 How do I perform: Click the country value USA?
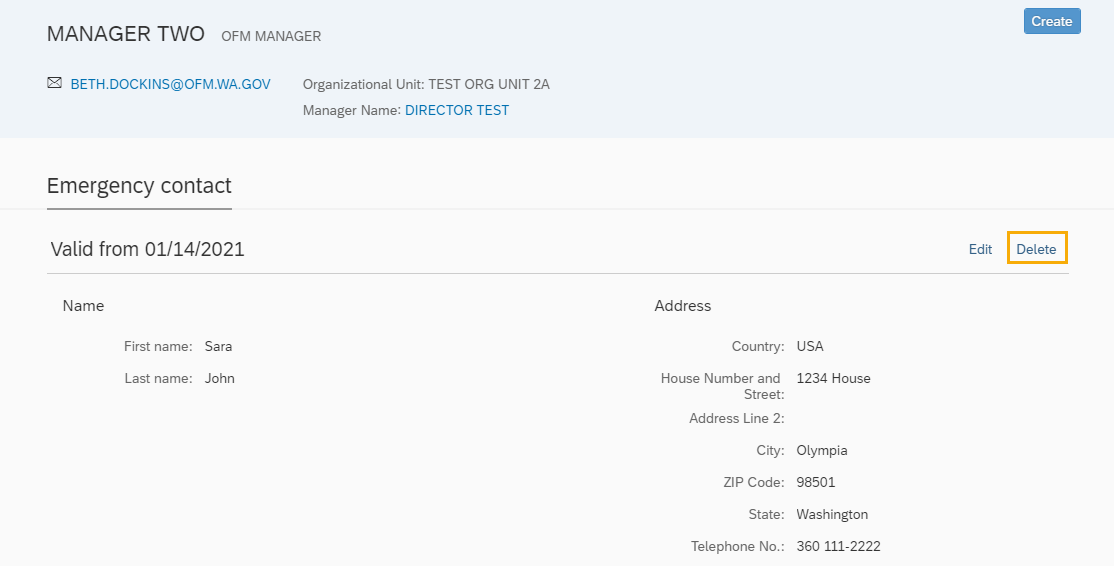coord(810,346)
